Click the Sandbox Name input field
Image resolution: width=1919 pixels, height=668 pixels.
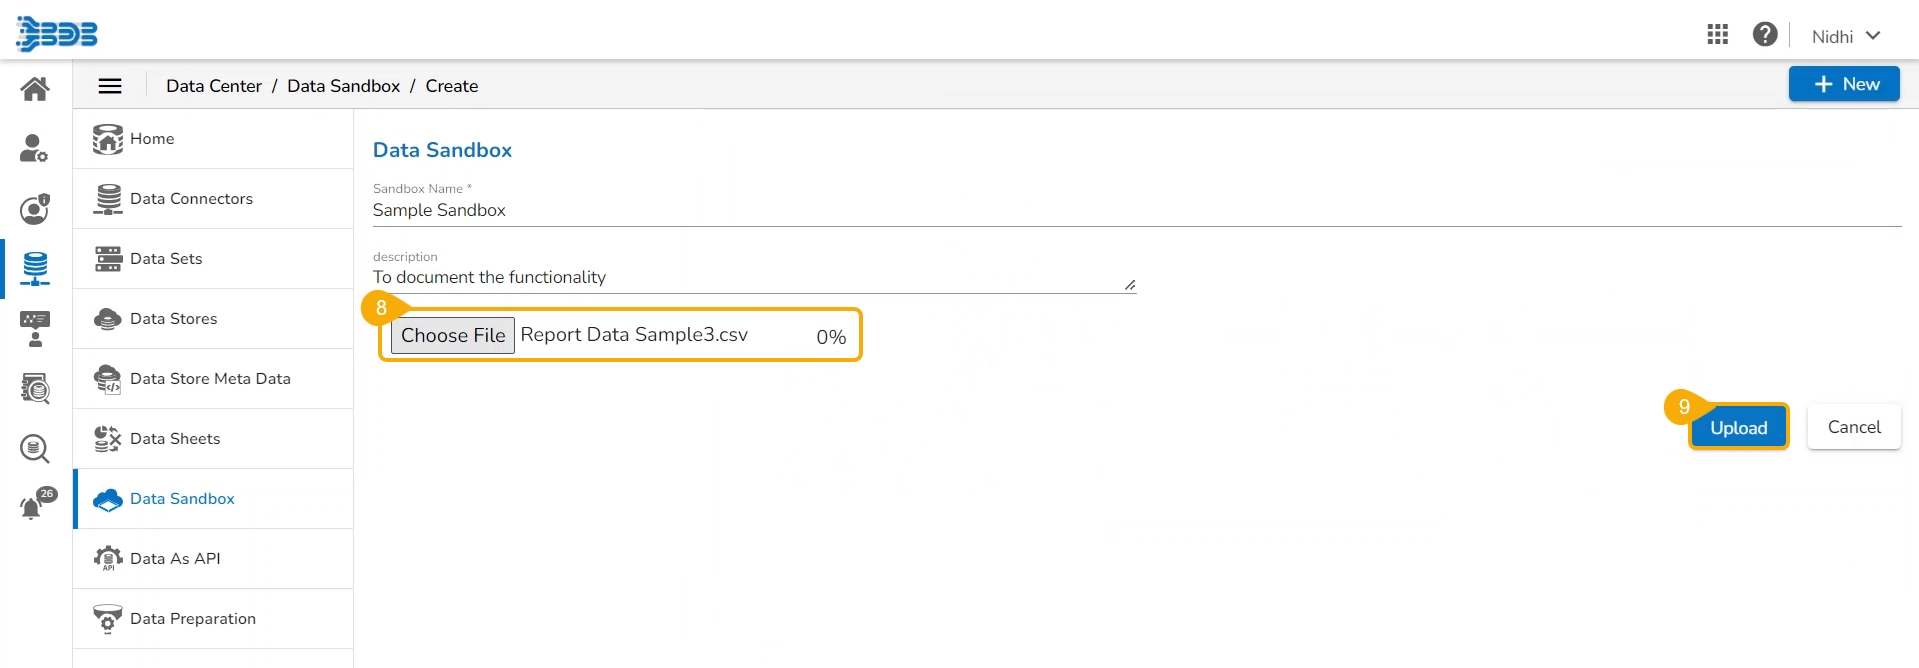(1136, 211)
